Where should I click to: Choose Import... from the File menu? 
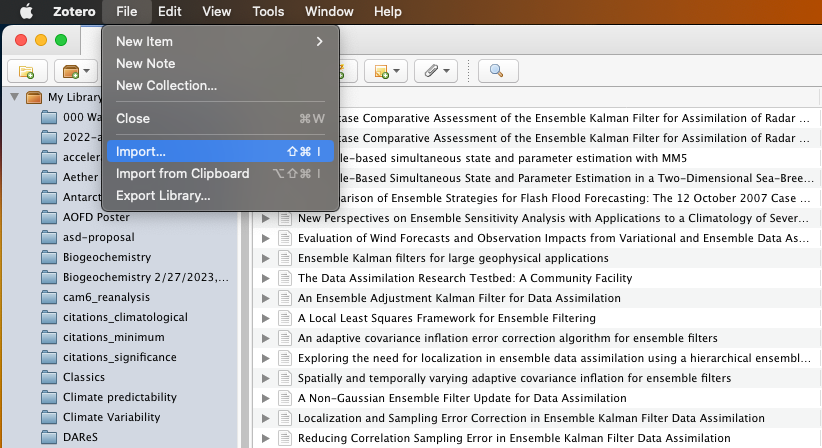(141, 151)
